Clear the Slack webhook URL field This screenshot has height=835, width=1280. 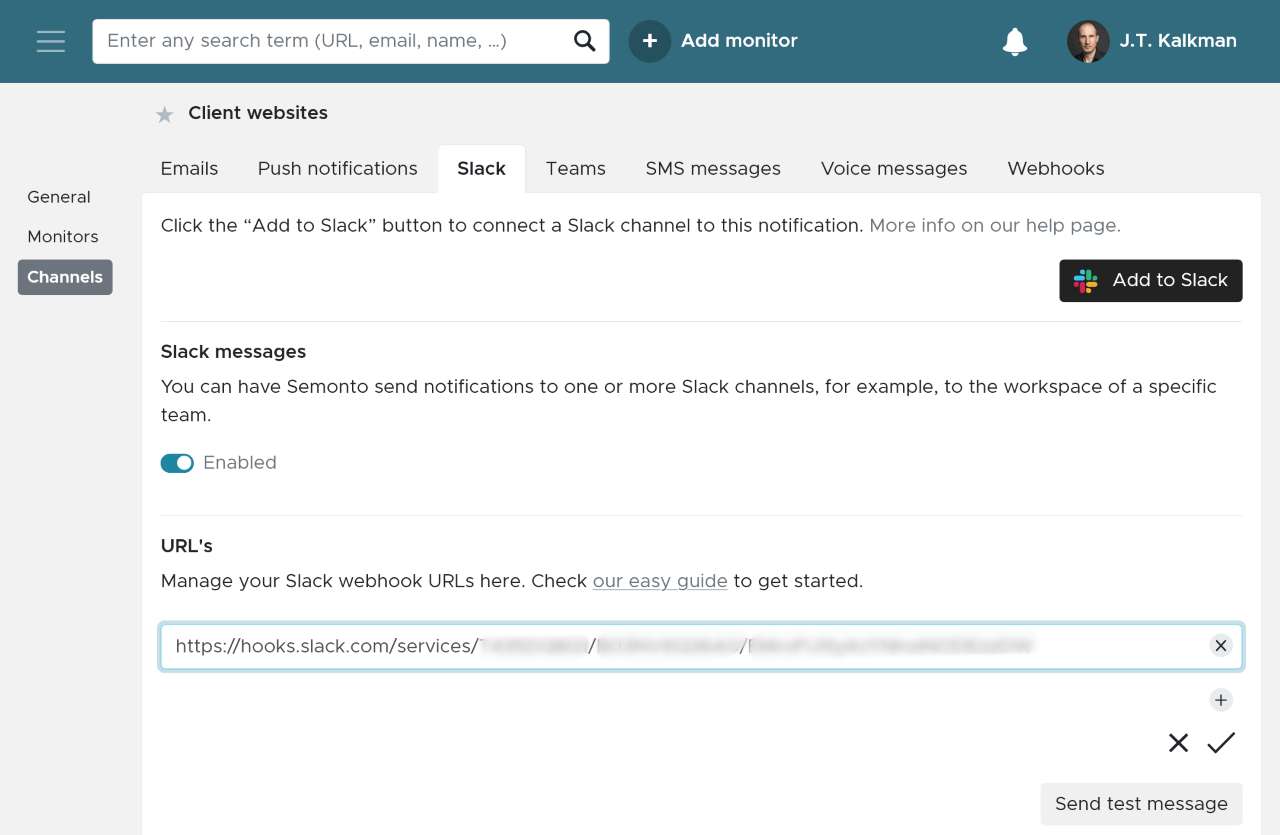pos(1221,646)
